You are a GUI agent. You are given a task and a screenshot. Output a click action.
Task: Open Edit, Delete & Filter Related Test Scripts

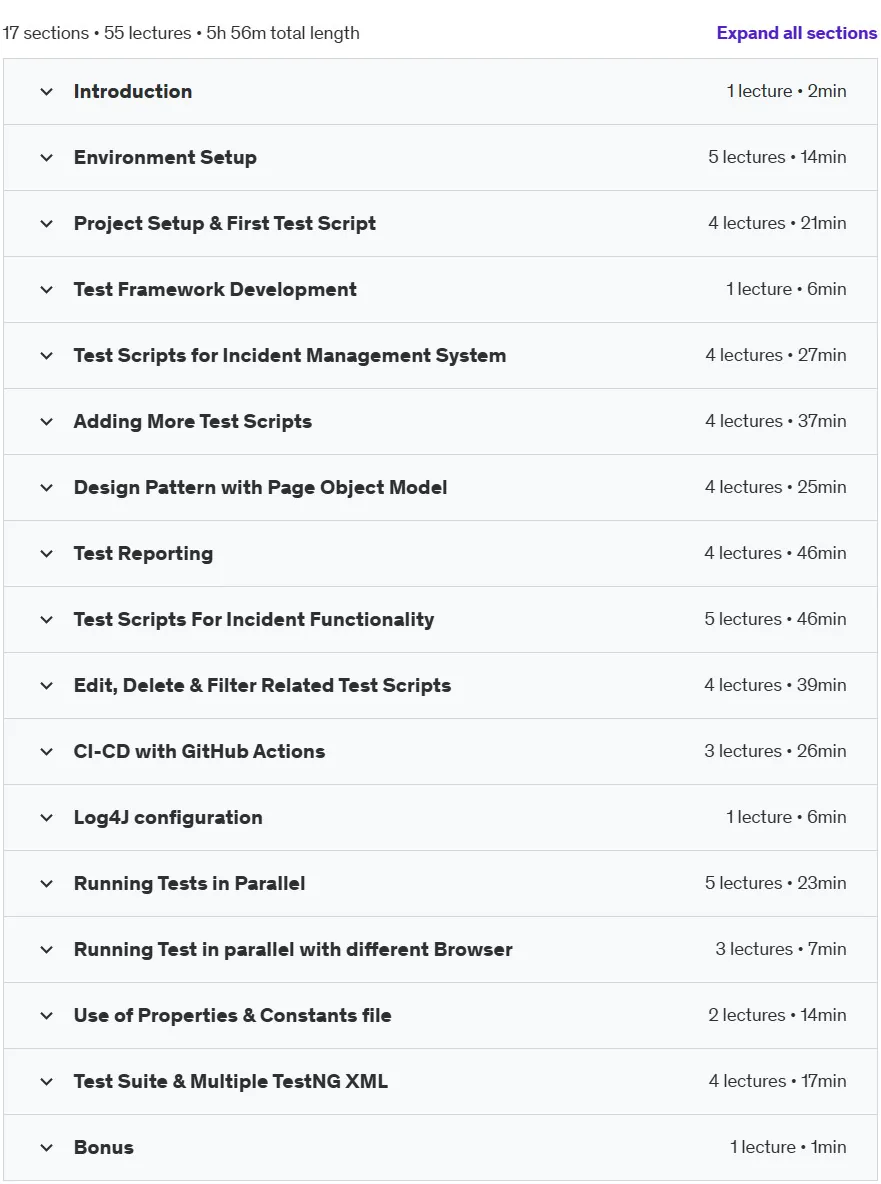(262, 686)
